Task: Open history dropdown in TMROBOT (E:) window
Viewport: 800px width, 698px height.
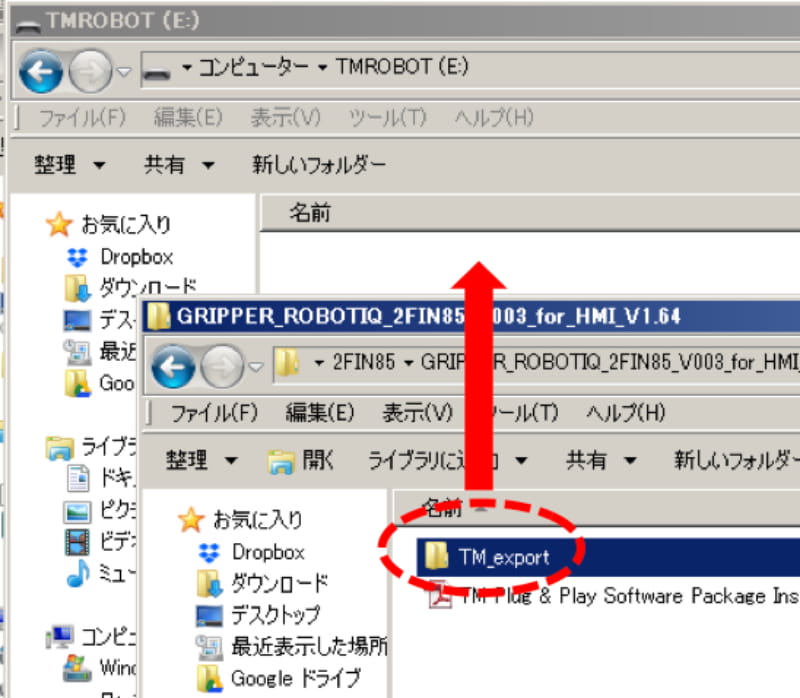Action: 124,72
